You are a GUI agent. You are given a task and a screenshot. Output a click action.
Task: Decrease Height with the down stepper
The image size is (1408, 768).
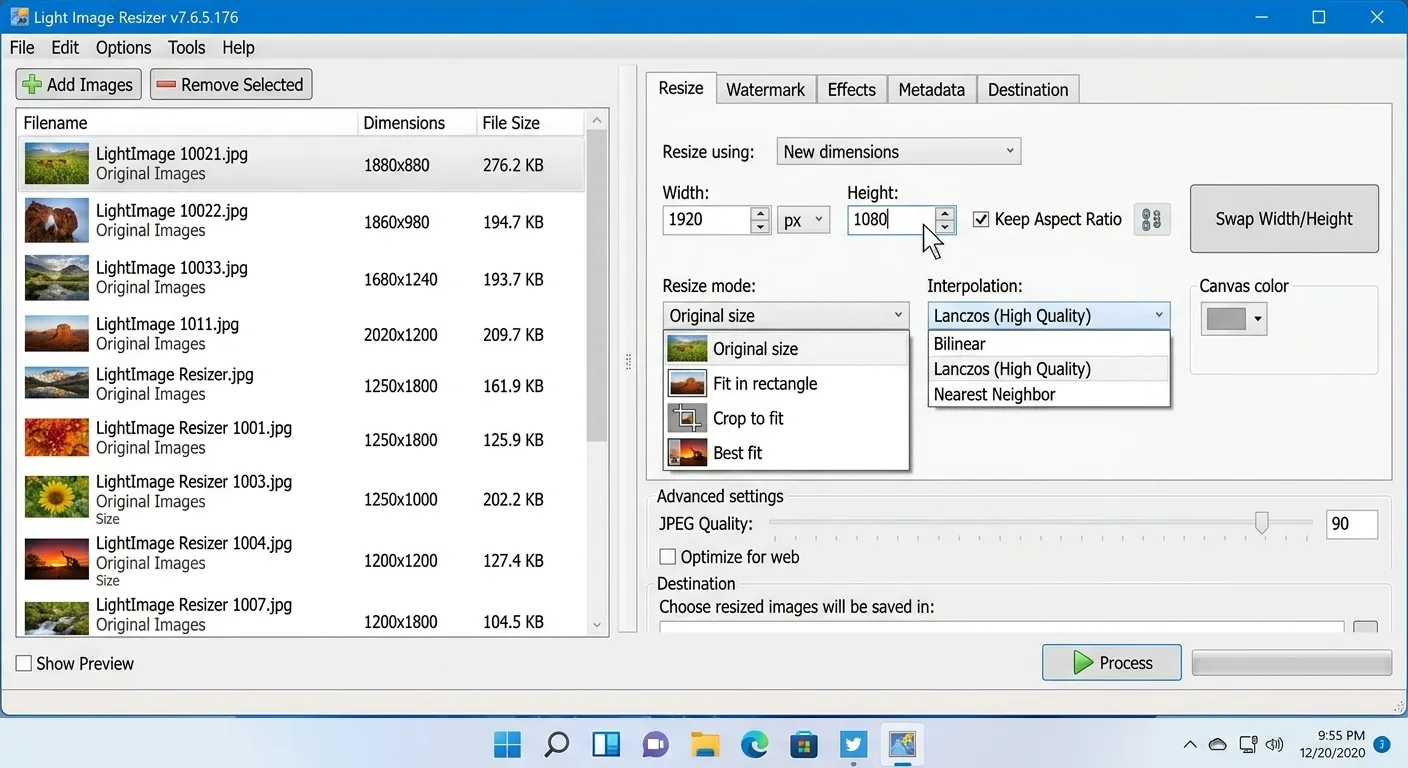(945, 227)
